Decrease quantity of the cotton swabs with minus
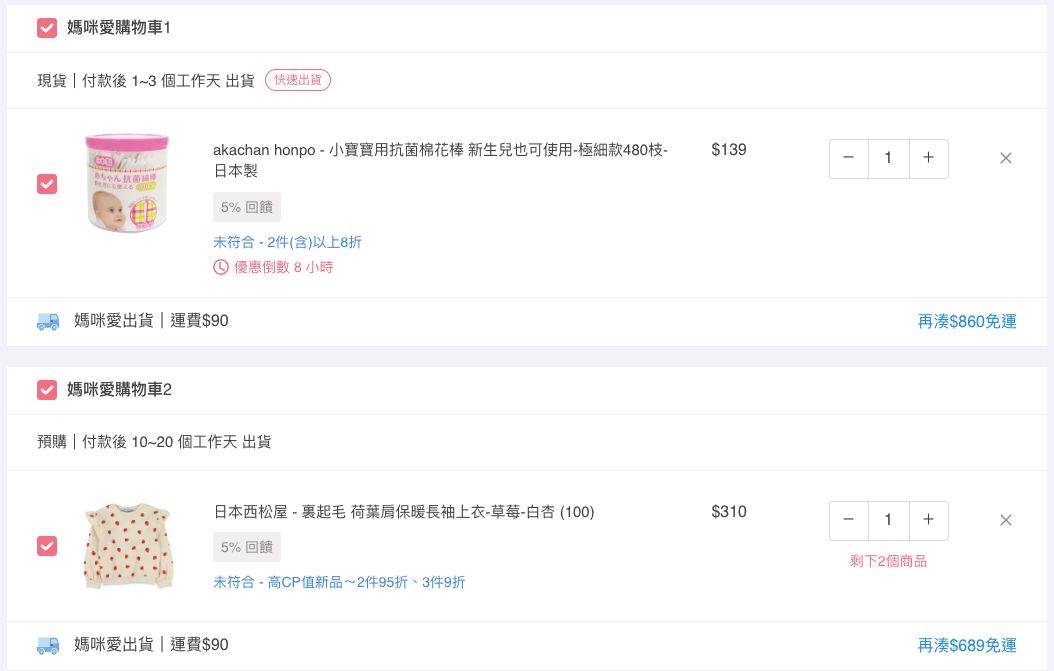 849,158
